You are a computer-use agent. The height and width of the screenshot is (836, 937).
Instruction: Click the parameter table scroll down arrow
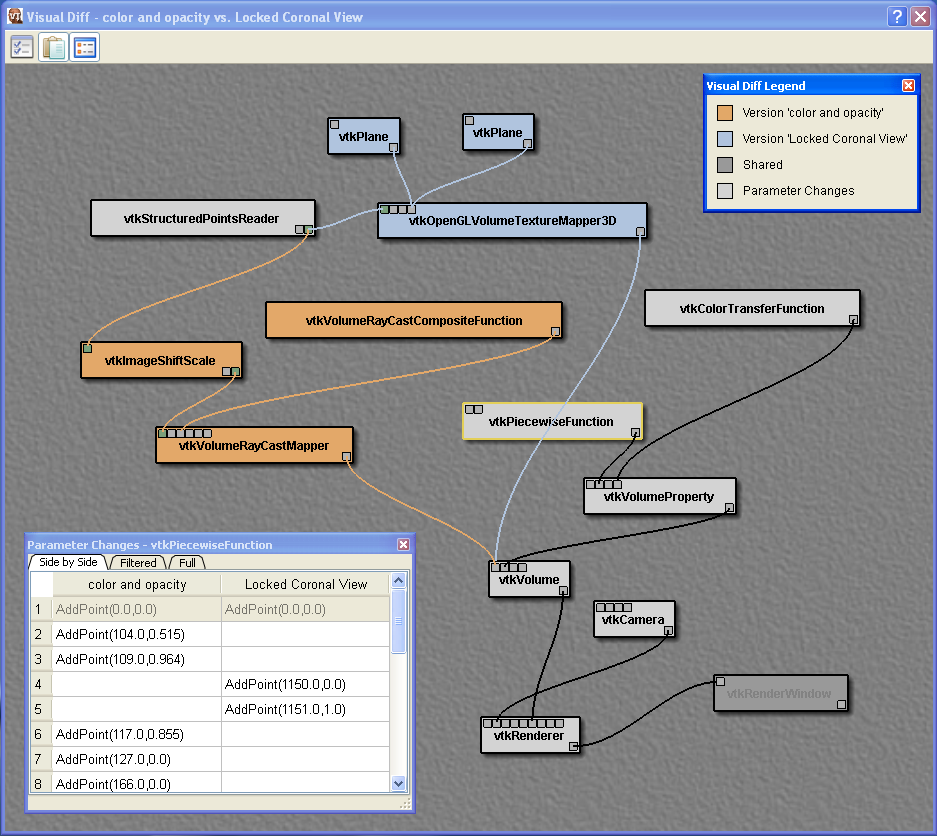[x=399, y=783]
